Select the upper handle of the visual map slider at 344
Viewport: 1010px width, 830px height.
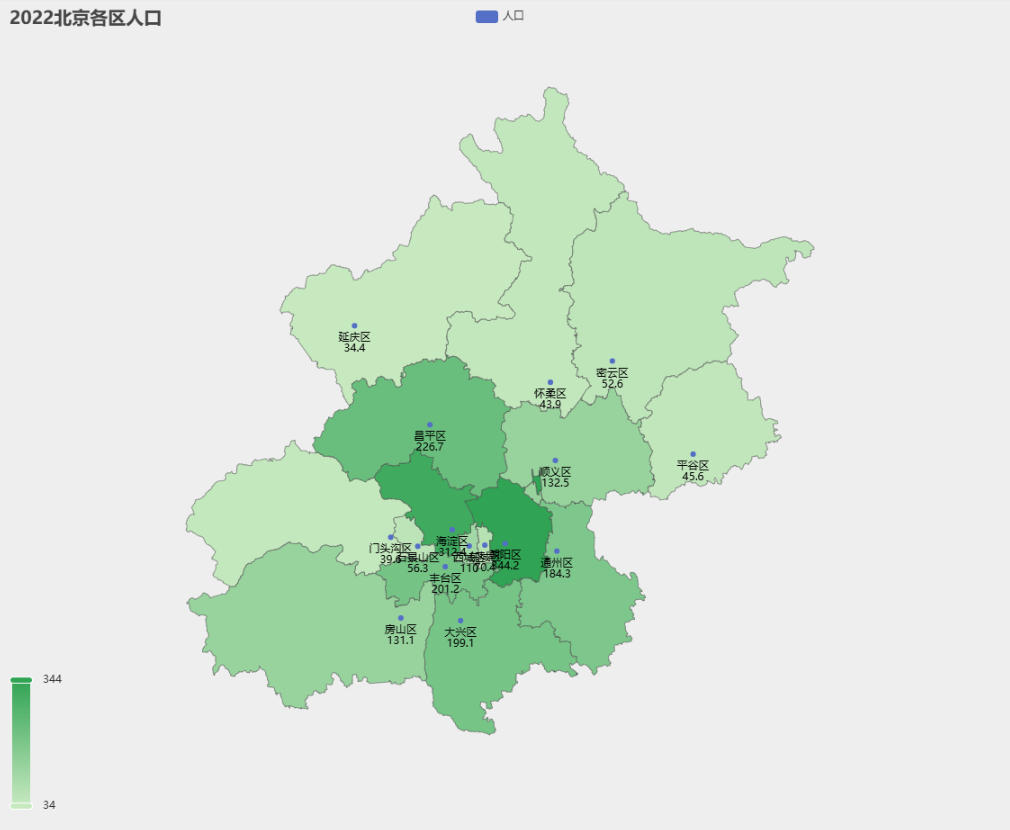[x=21, y=680]
